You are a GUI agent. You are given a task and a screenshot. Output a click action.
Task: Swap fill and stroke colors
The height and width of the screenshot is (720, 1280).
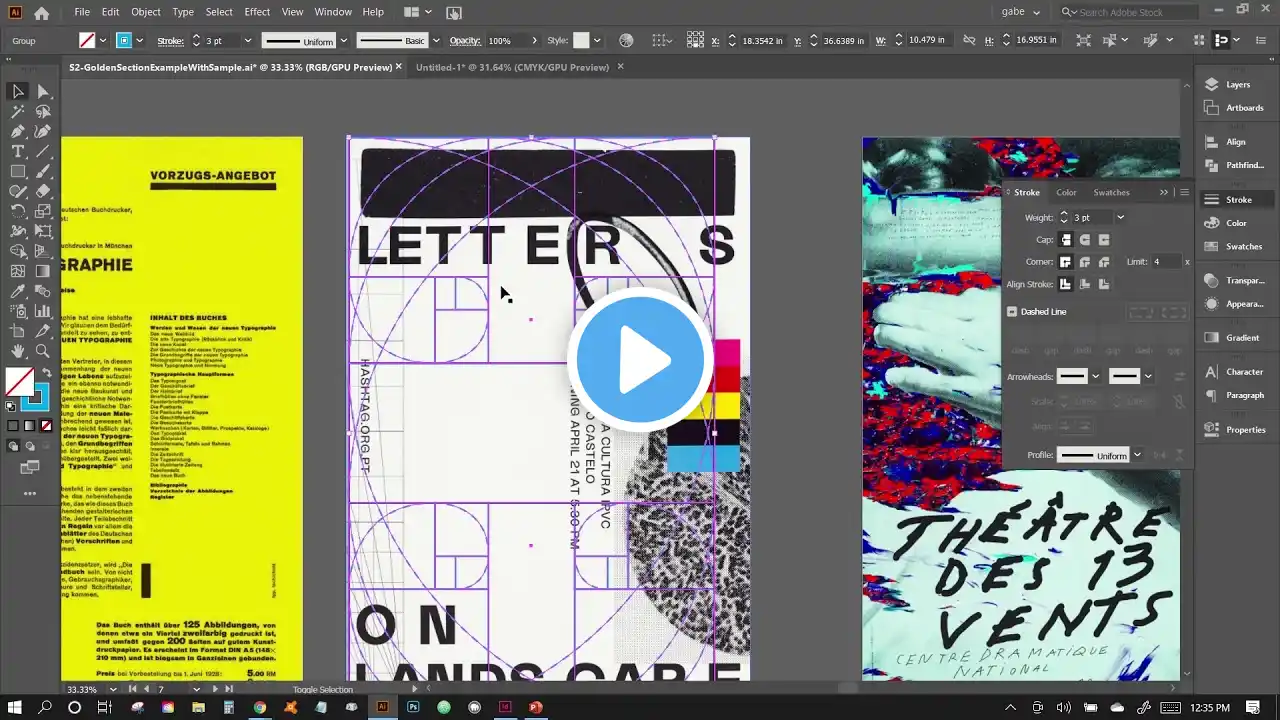tap(46, 373)
